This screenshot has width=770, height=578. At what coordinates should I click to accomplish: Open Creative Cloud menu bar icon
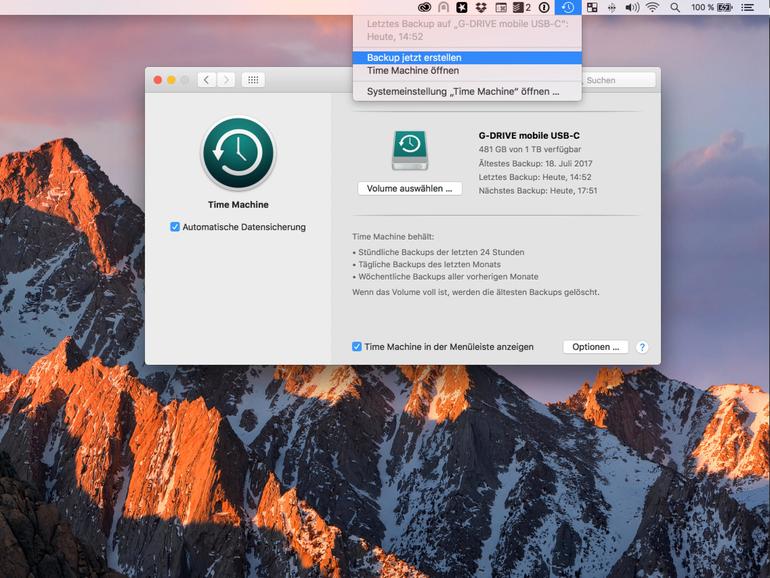[424, 7]
